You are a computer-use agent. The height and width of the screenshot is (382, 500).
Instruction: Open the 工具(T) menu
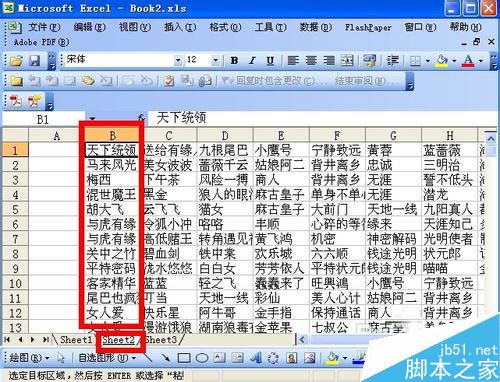pyautogui.click(x=270, y=27)
